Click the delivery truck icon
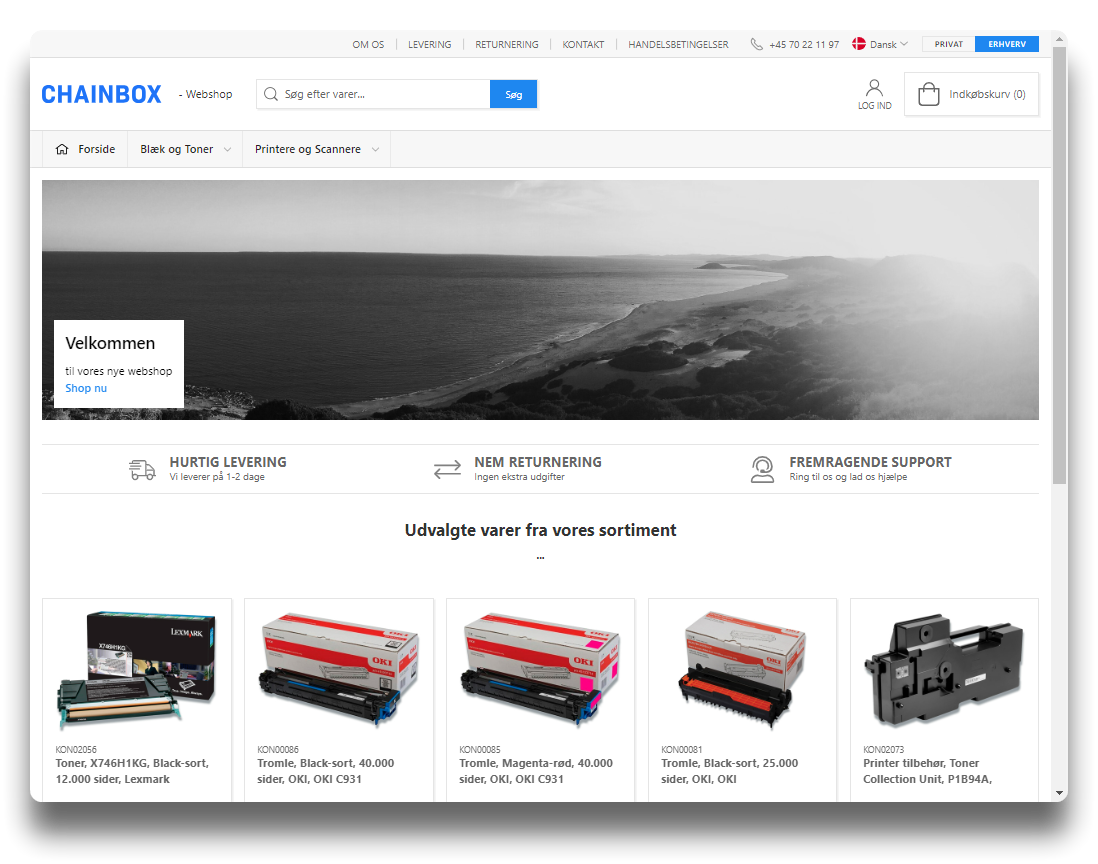 tap(143, 469)
